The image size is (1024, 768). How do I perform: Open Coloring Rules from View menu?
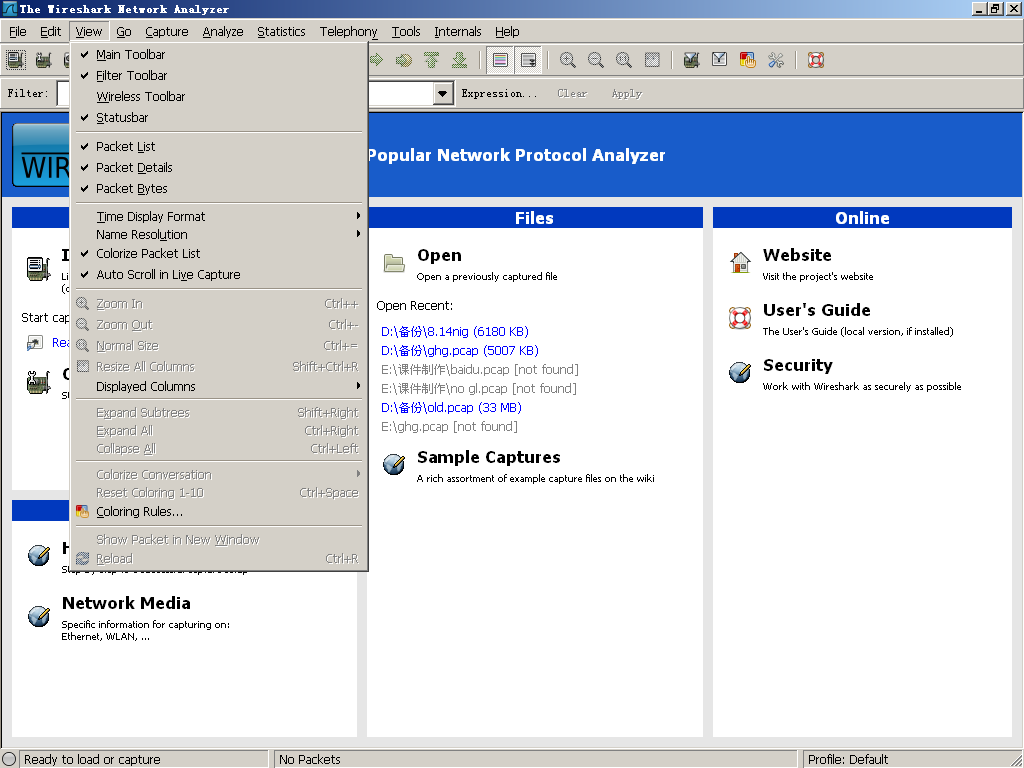pyautogui.click(x=219, y=511)
